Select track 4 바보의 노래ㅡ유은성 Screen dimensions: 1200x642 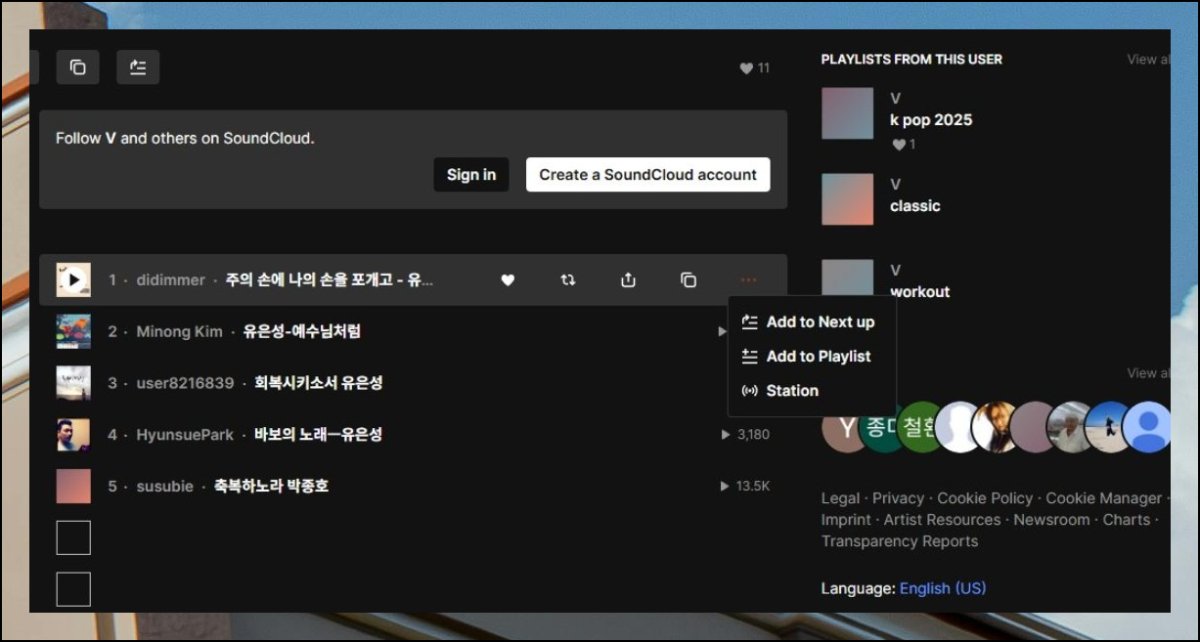(318, 435)
